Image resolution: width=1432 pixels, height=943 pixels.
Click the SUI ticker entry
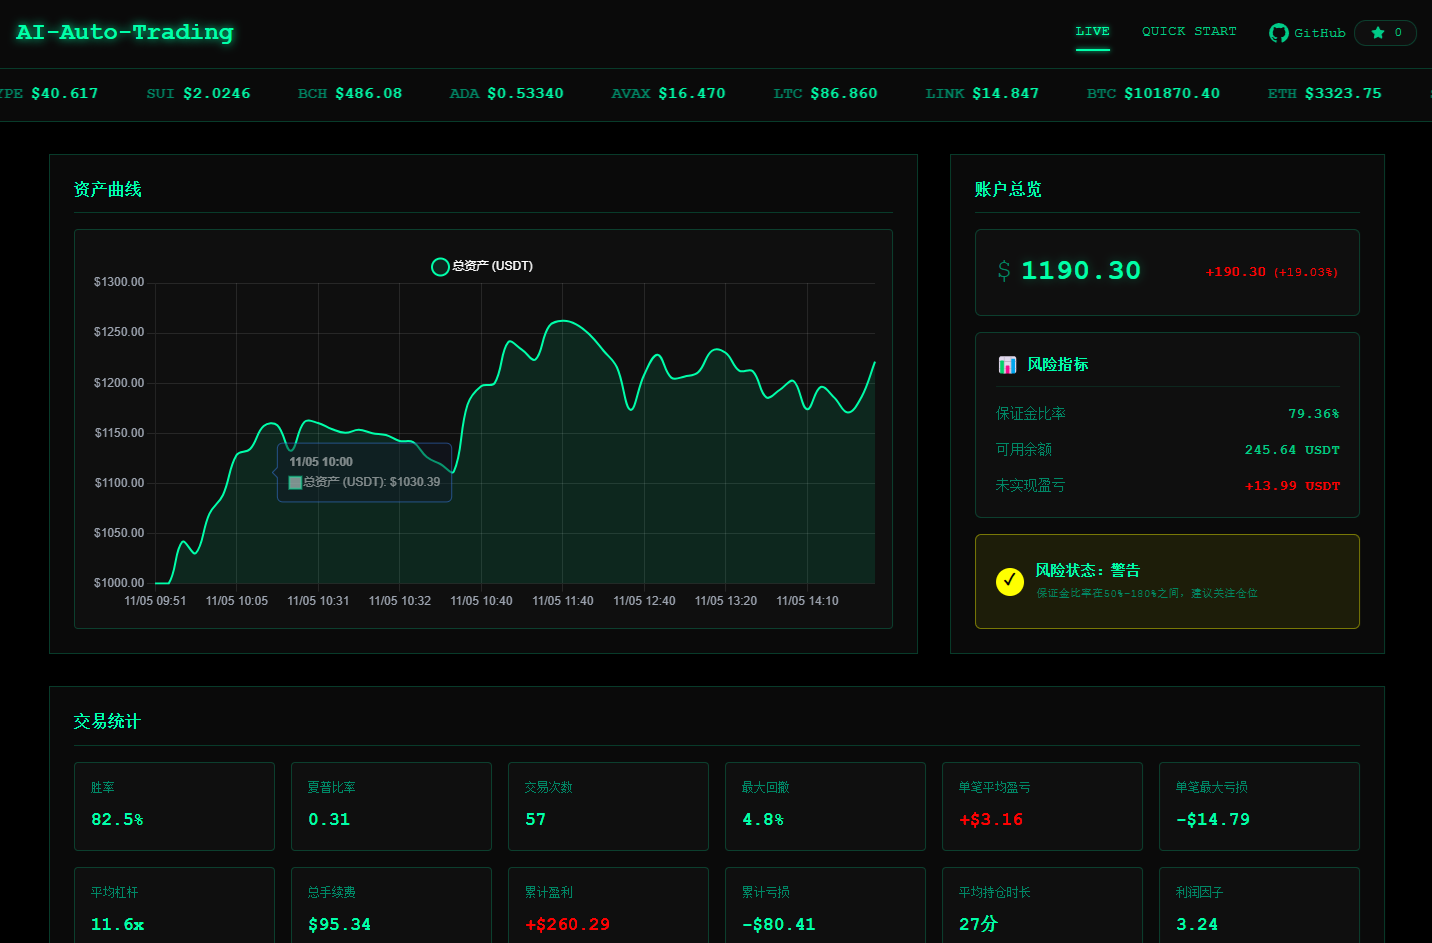[198, 93]
